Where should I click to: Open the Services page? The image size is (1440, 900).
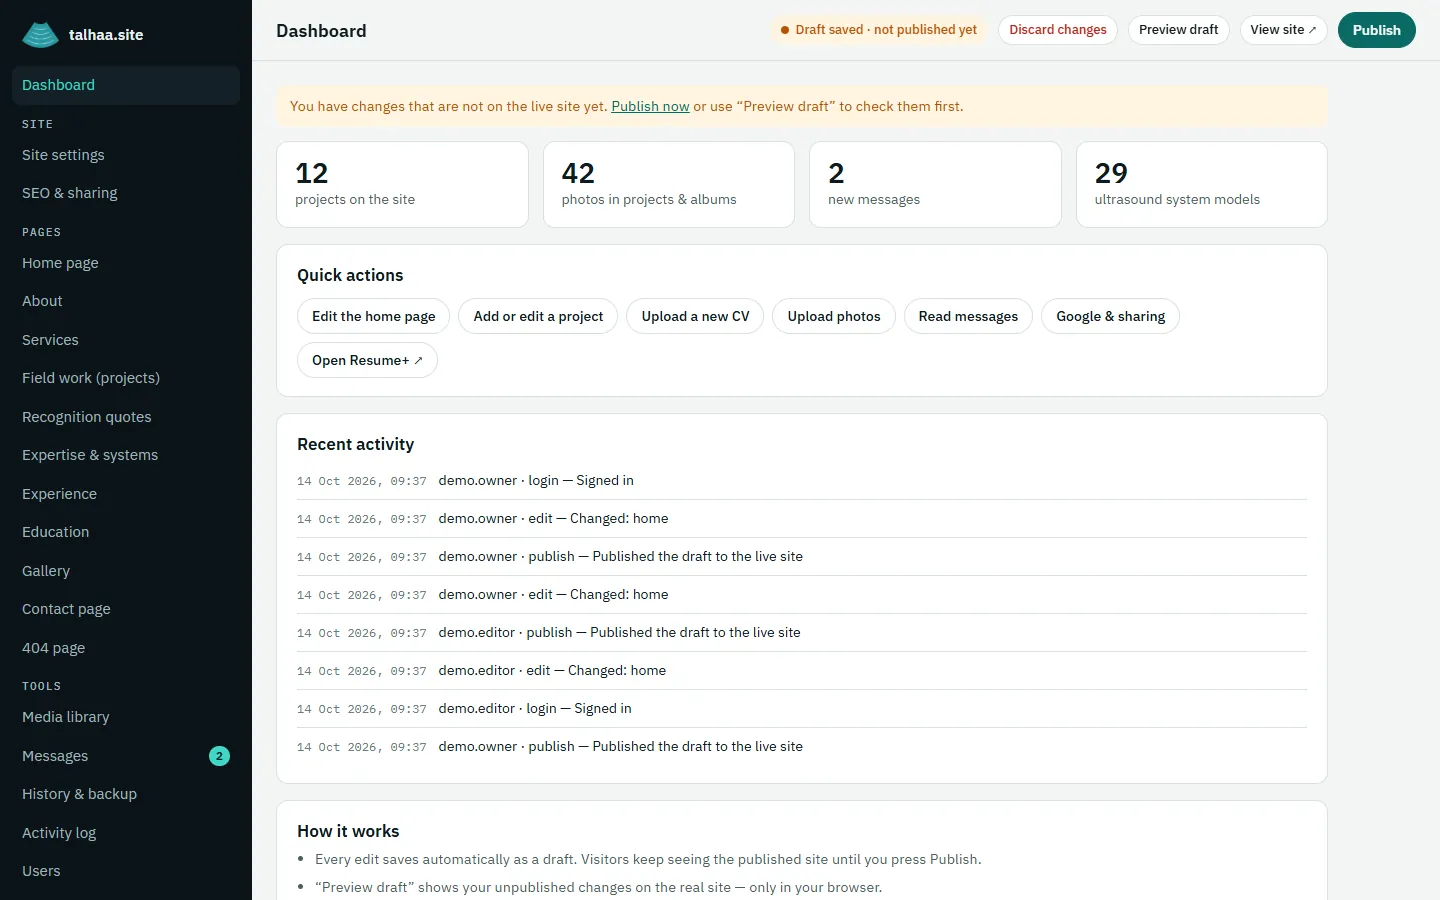pos(126,340)
